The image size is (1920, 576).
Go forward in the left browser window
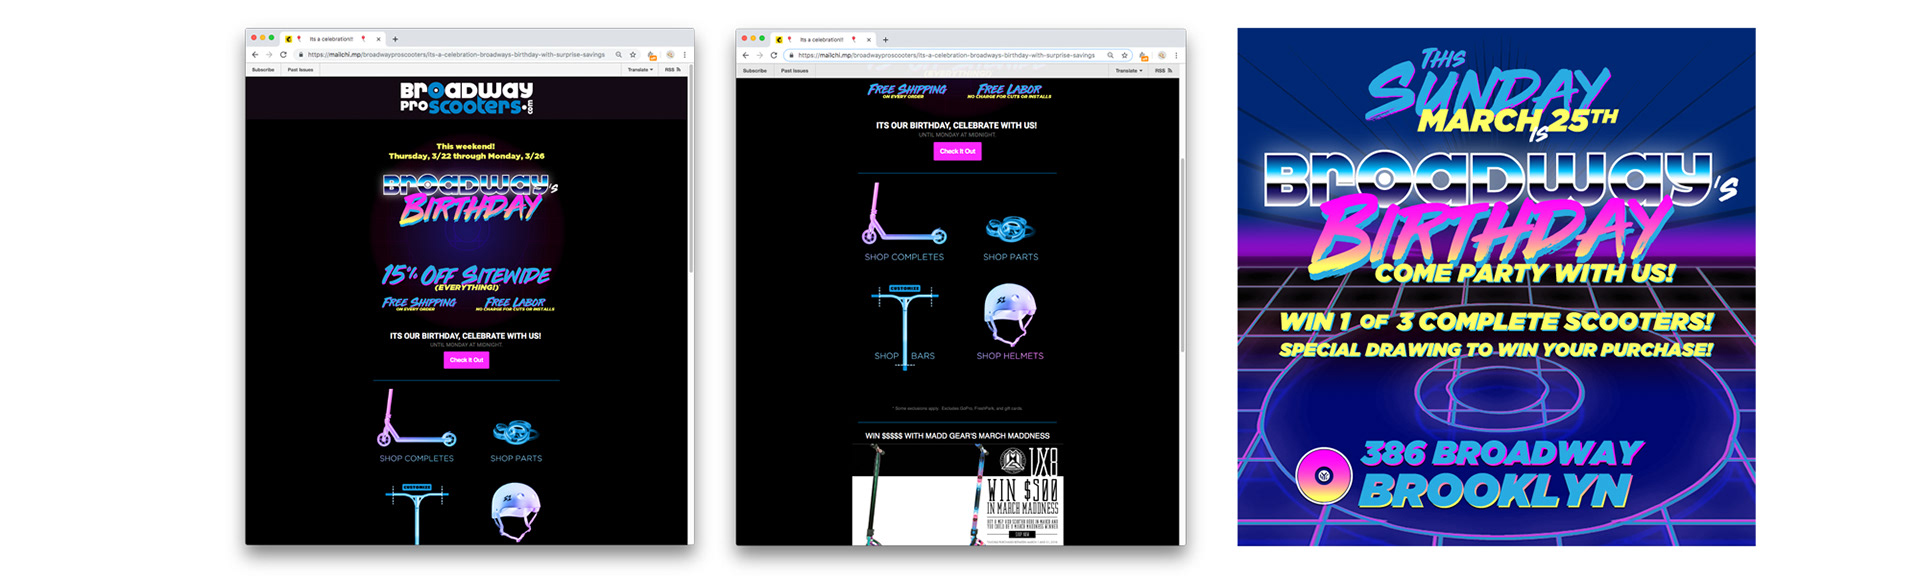coord(268,55)
